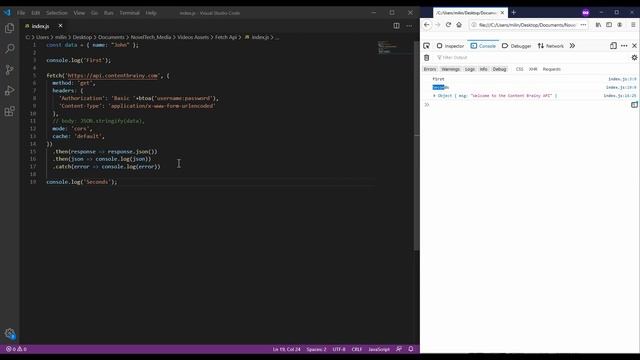This screenshot has height=360, width=640.
Task: Open the notifications bell in status bar
Action: 411,349
